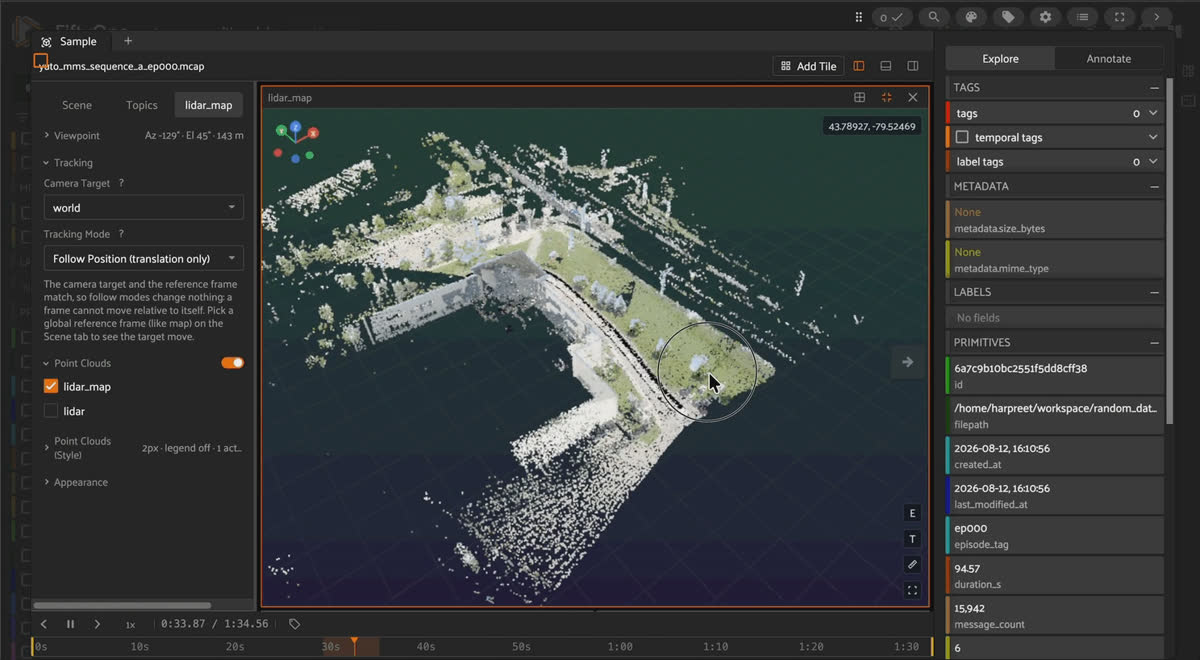Viewport: 1200px width, 660px height.
Task: Tick the temporal tags checkbox
Action: point(962,137)
